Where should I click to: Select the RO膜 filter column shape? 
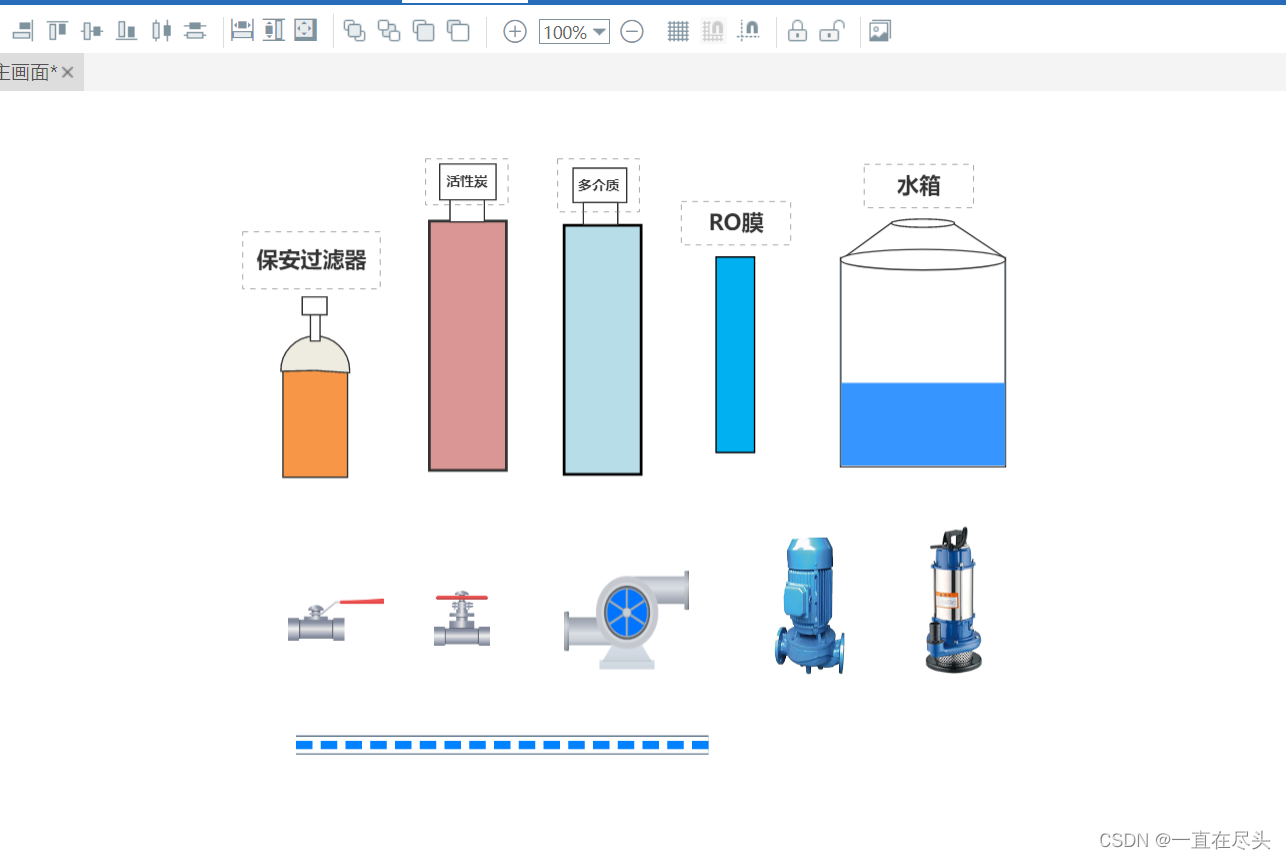[735, 355]
